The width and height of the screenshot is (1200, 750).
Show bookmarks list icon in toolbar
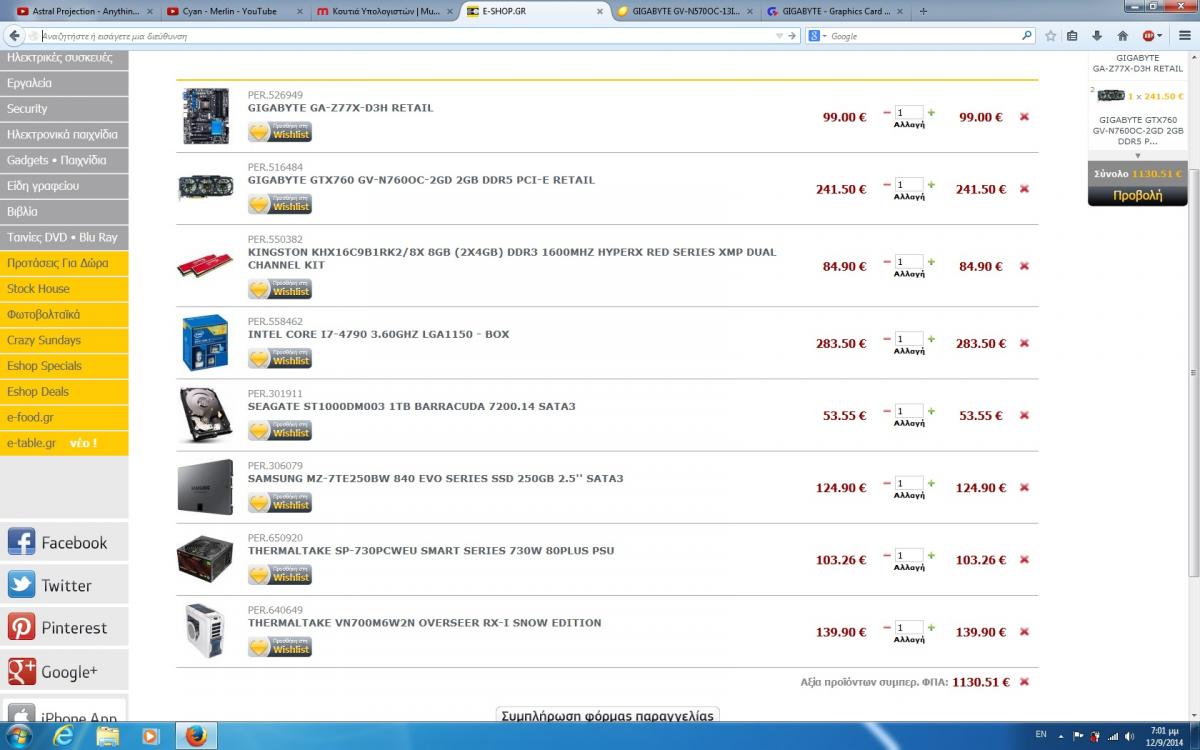click(1072, 35)
